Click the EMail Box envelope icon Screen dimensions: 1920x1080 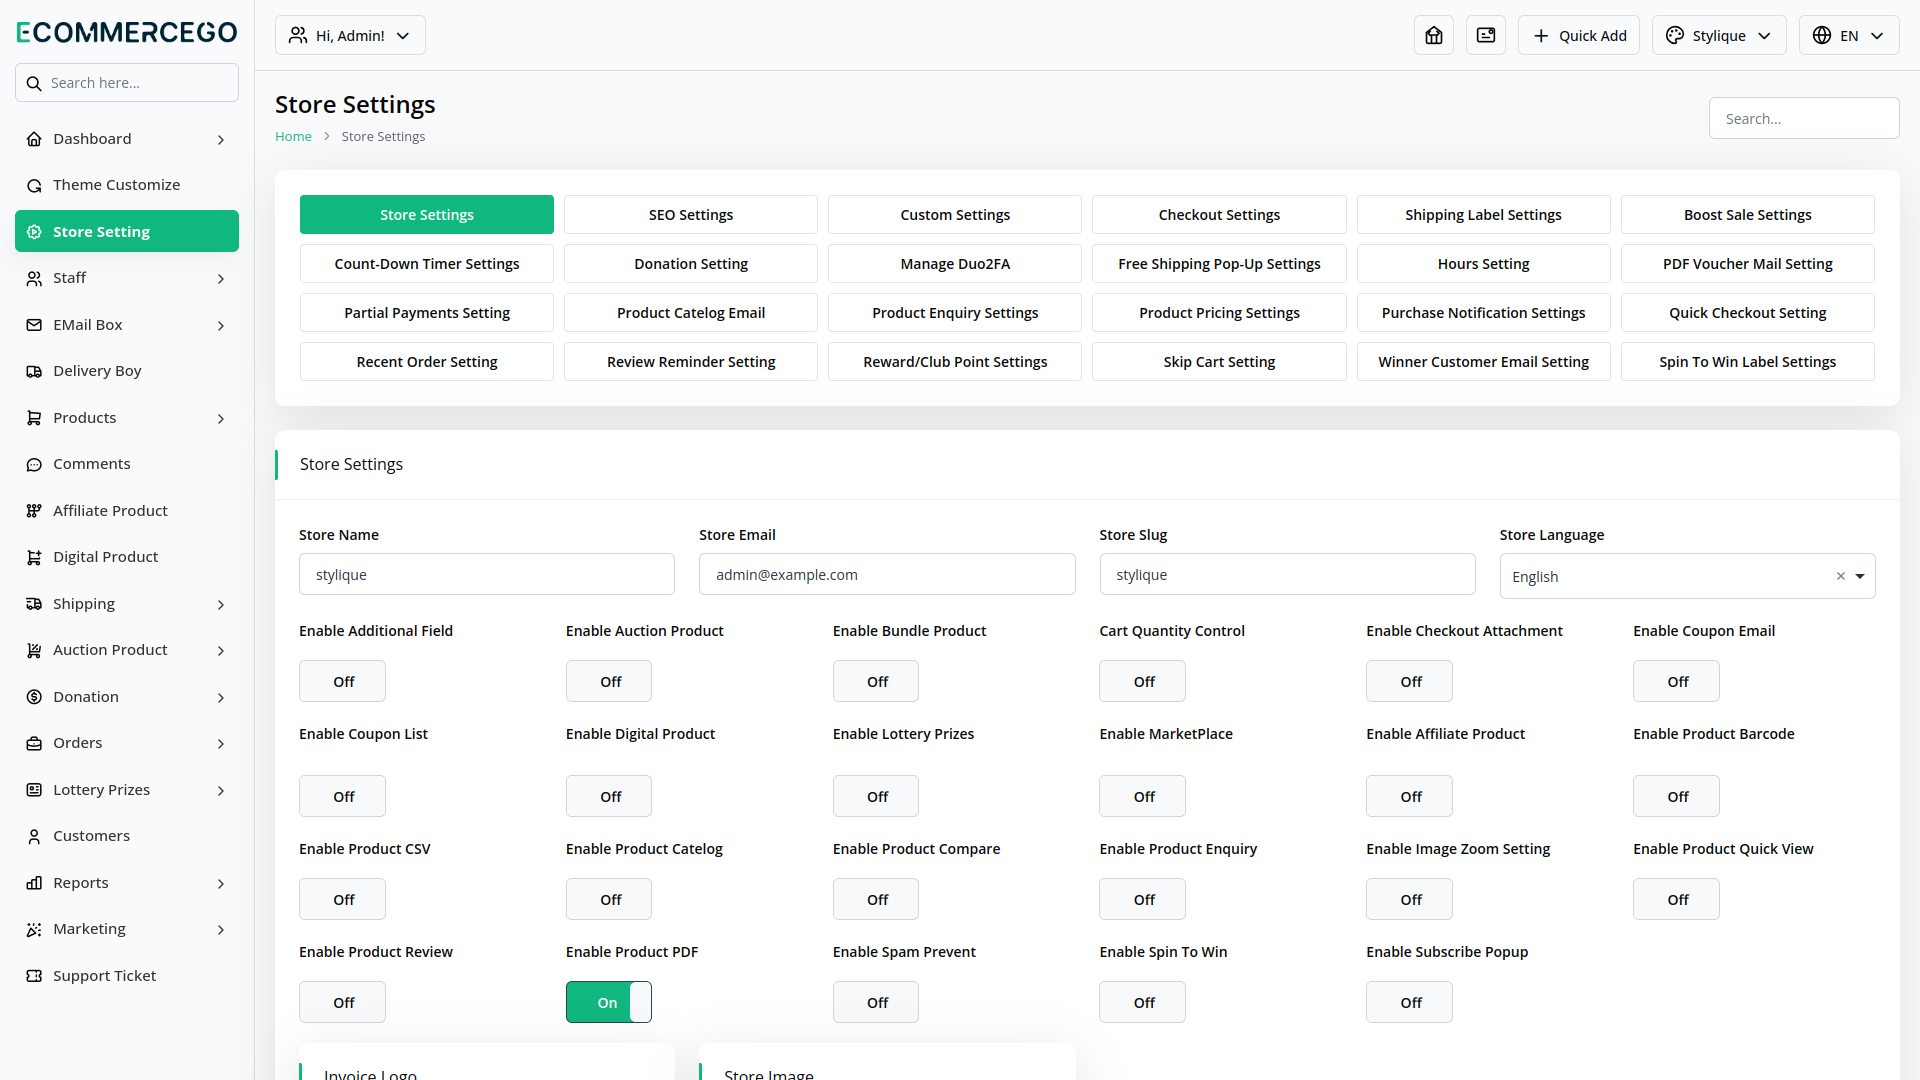pos(34,325)
